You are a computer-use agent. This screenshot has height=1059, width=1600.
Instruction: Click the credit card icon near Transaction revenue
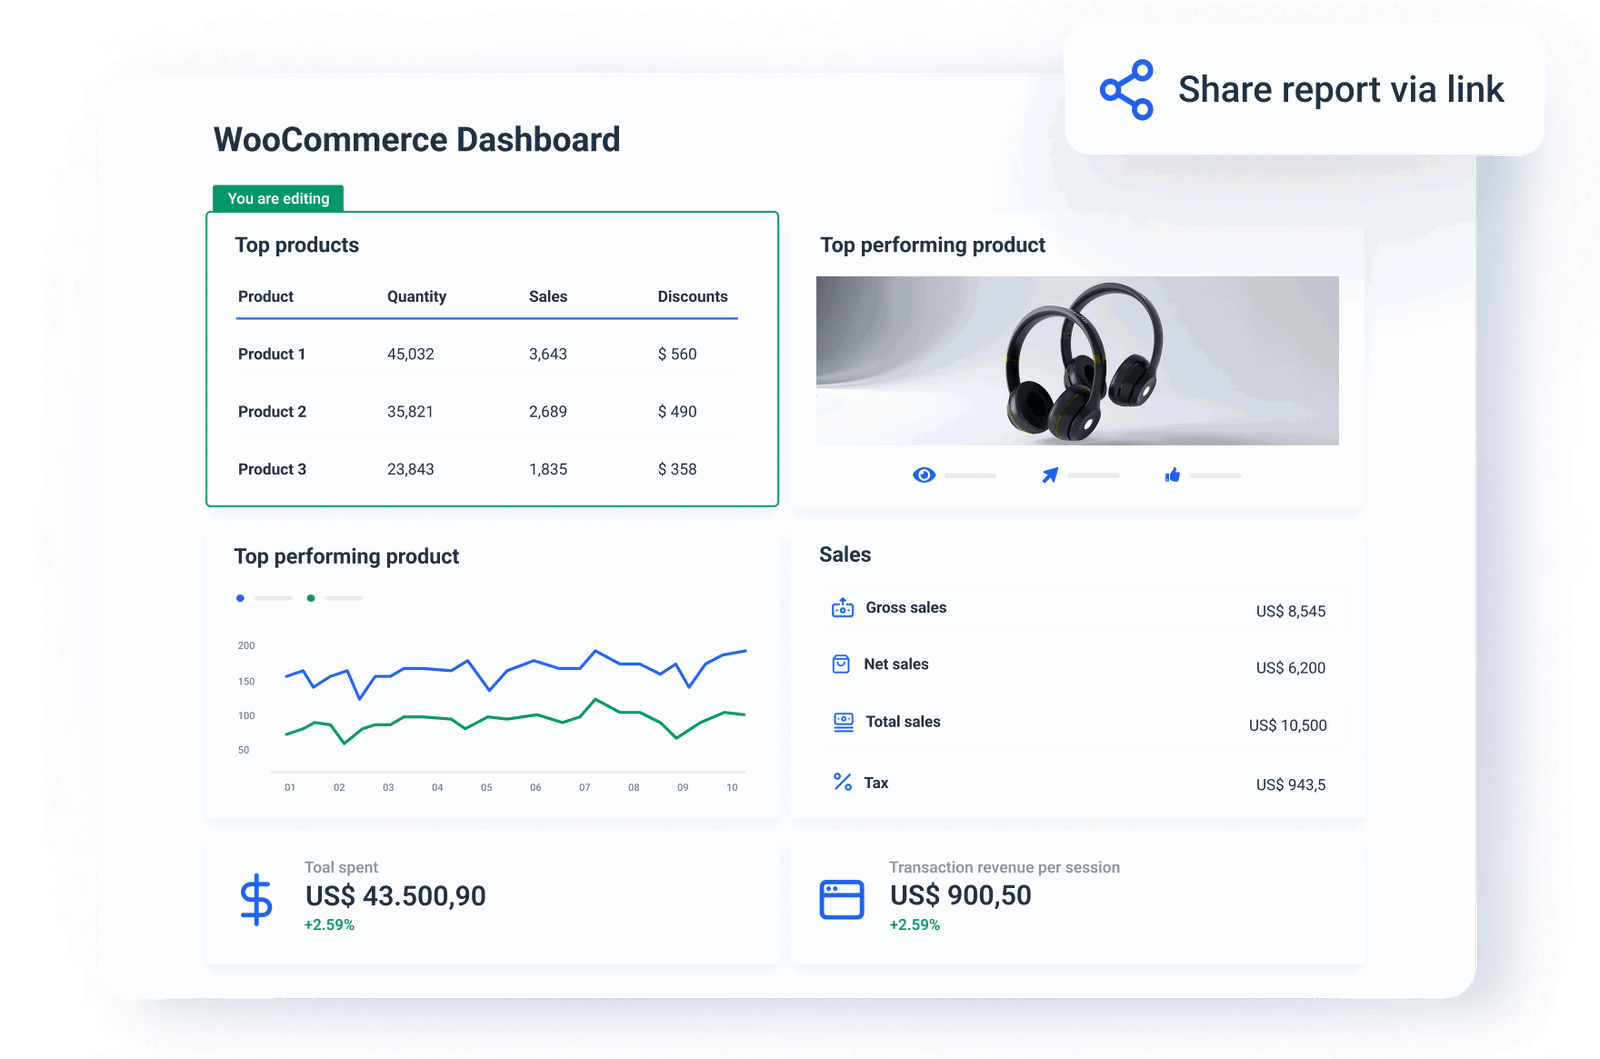click(x=842, y=897)
